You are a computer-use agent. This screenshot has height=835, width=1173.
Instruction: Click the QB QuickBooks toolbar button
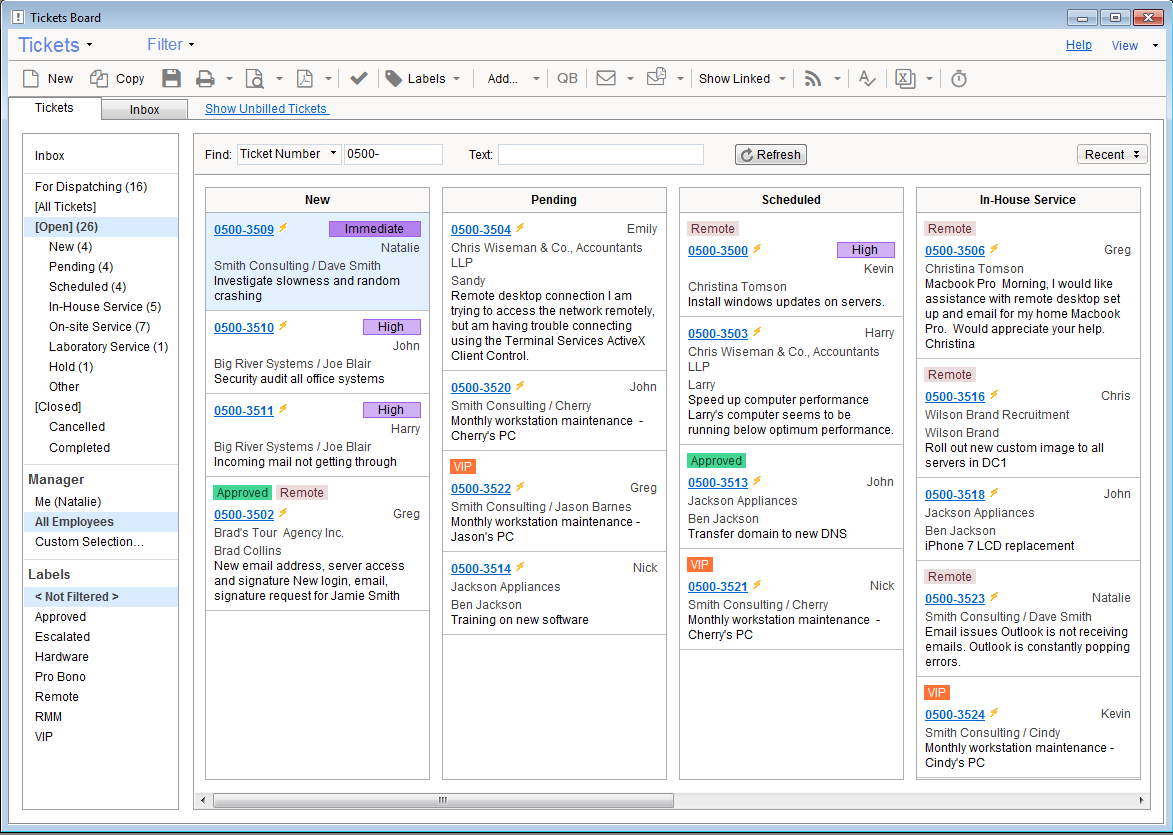567,79
